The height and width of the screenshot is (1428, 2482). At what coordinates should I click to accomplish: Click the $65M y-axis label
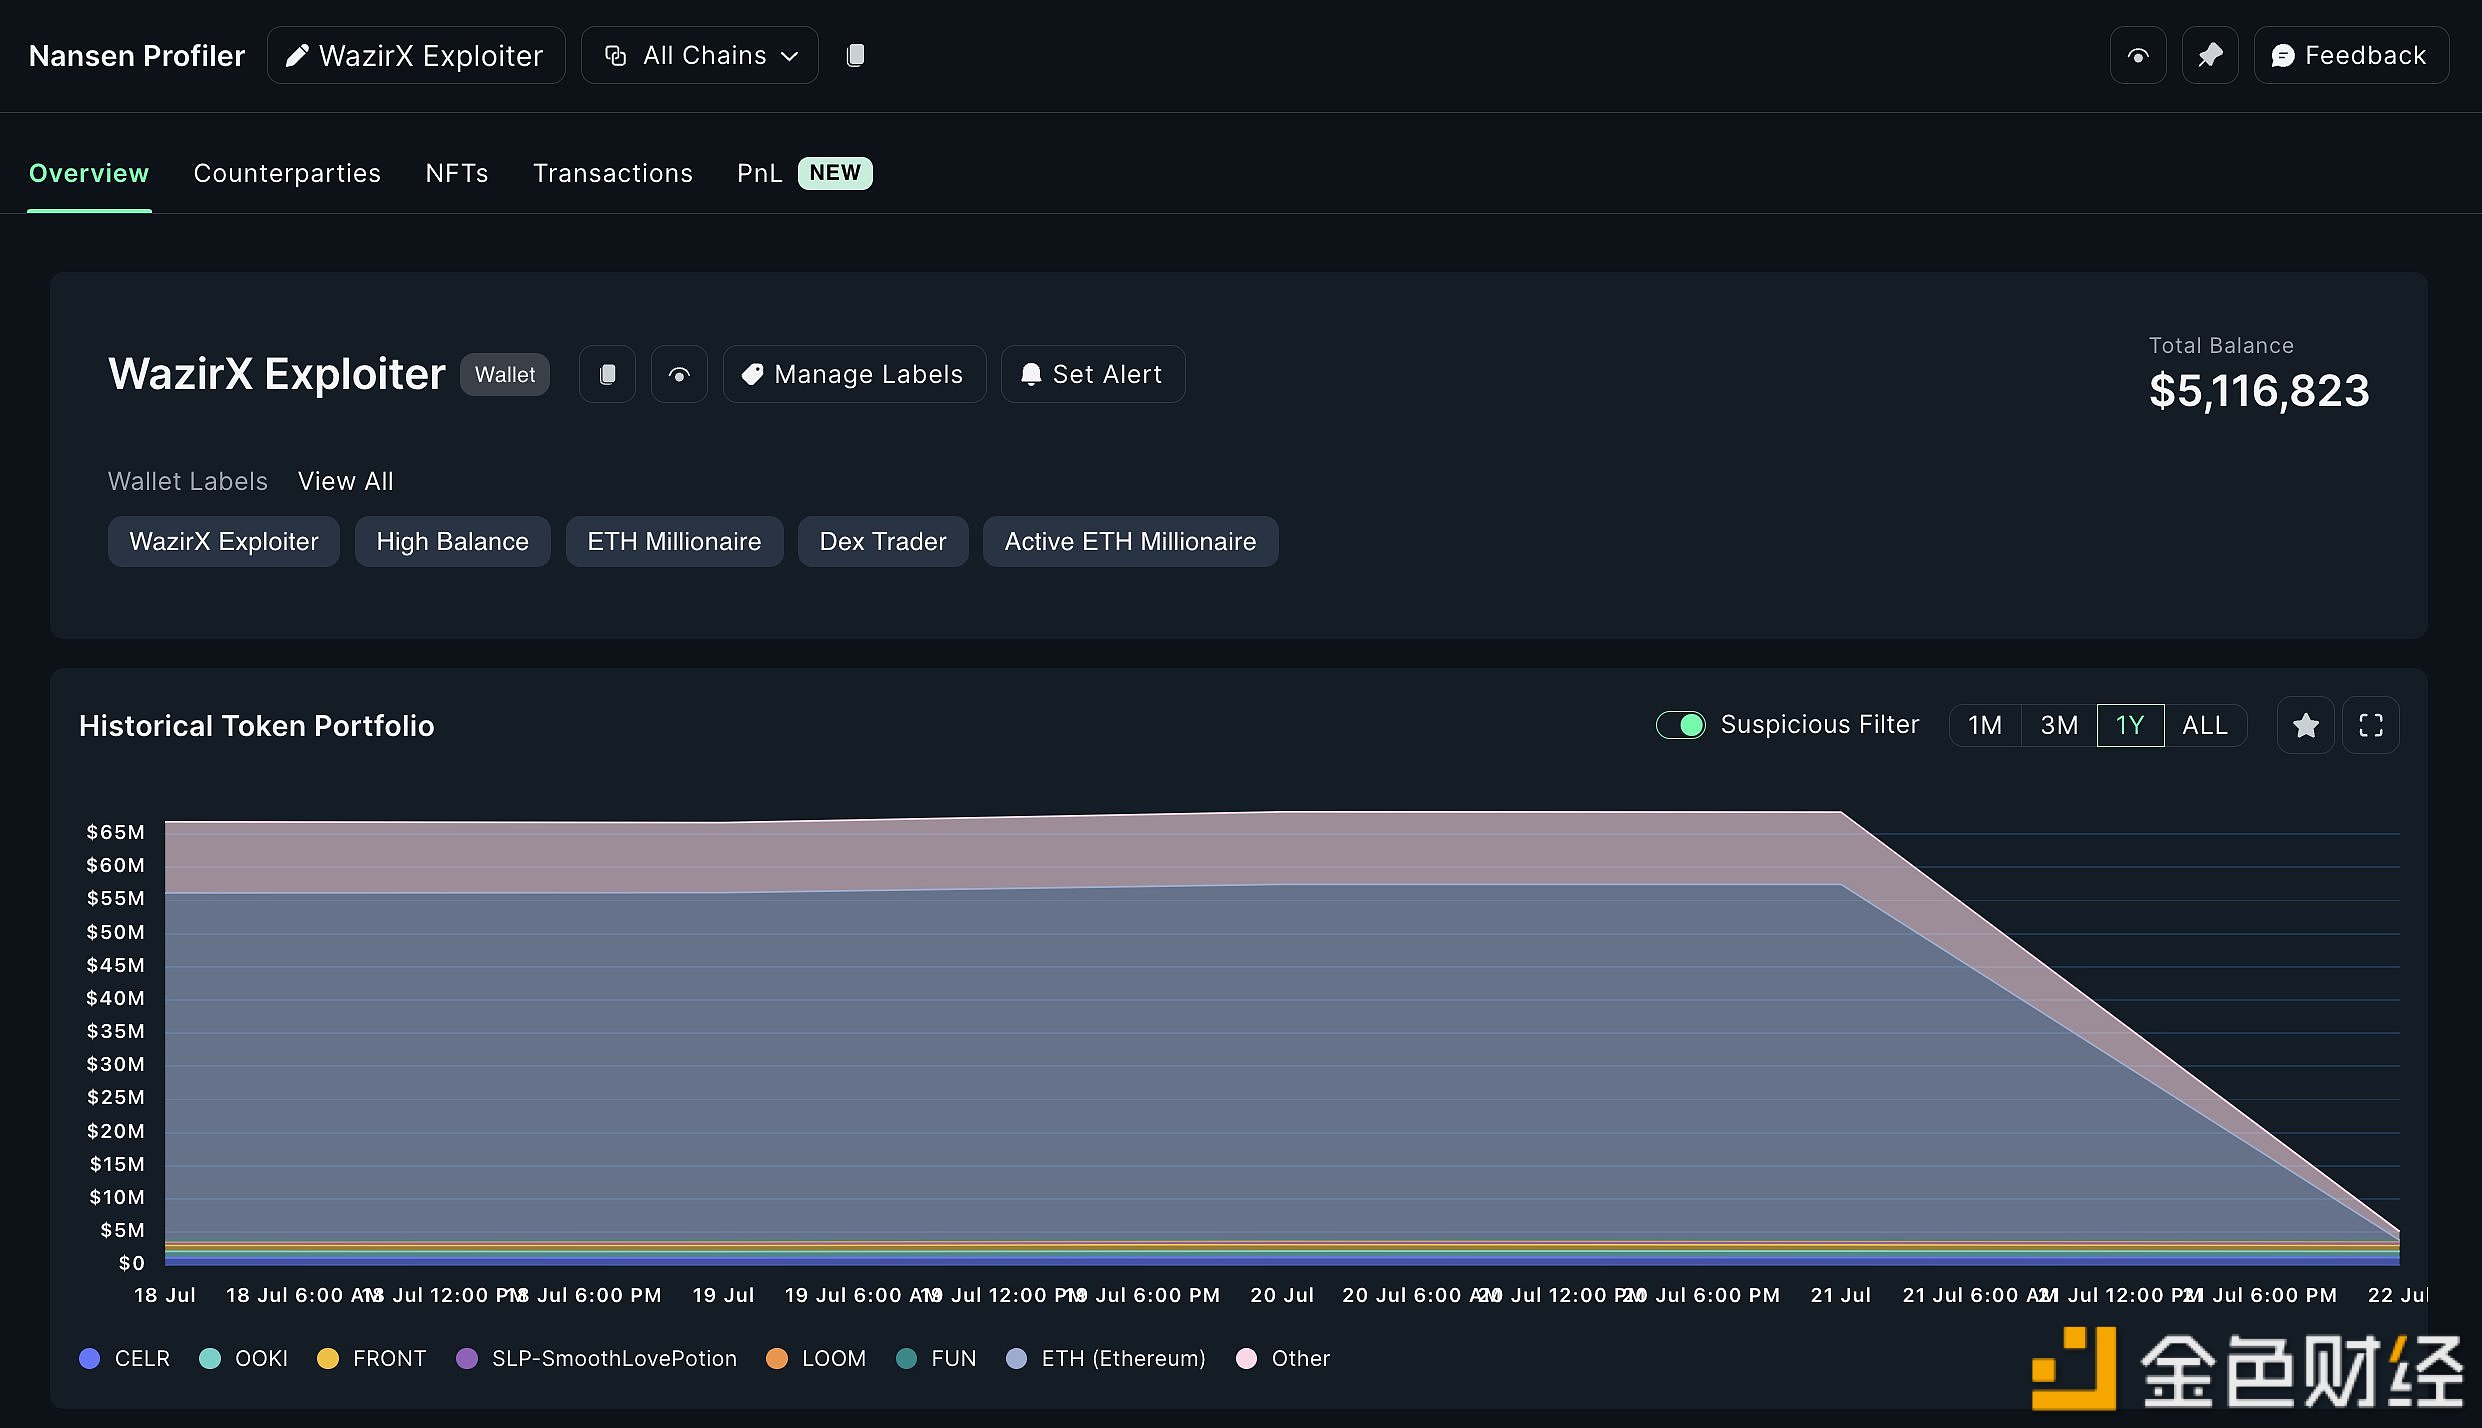[116, 832]
